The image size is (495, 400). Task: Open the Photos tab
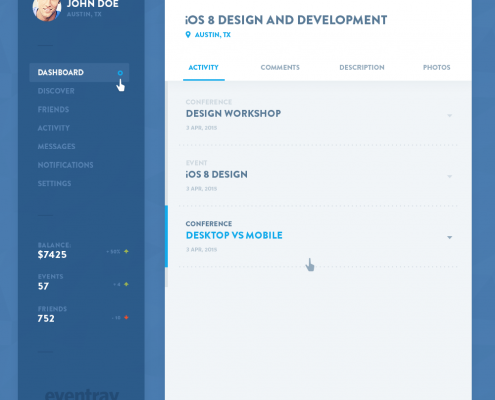click(437, 67)
